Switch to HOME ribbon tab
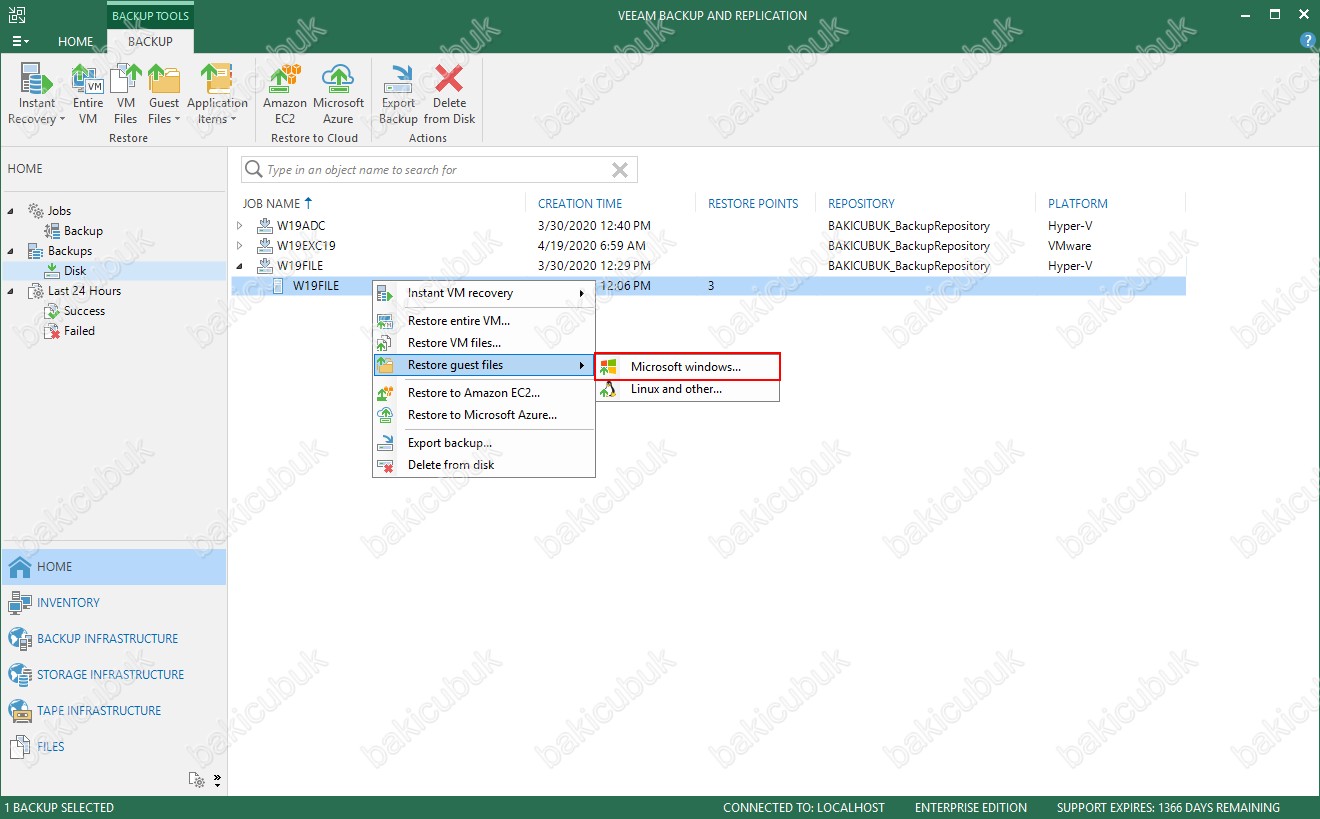 76,42
